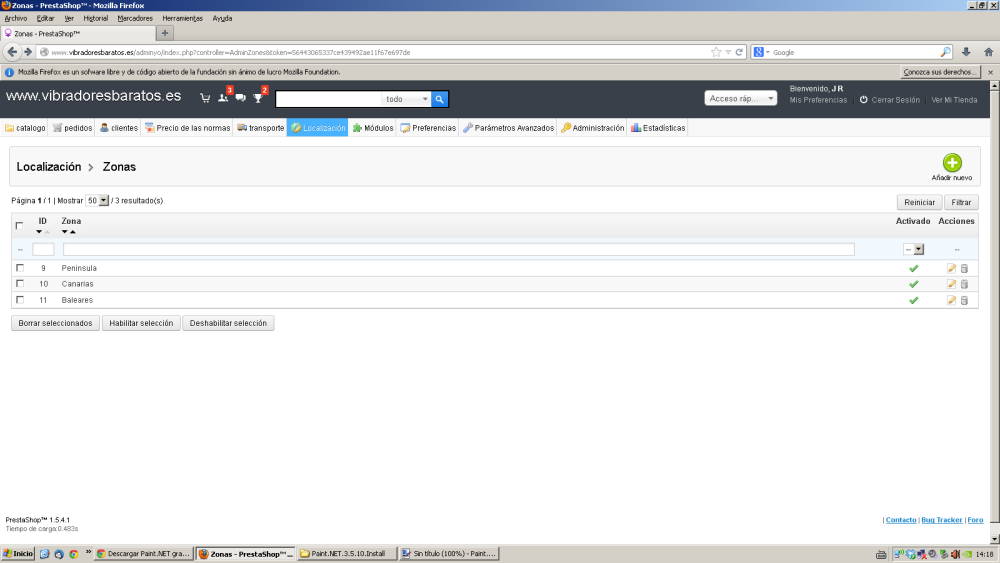Open the Firefox downloads arrow

pos(966,52)
